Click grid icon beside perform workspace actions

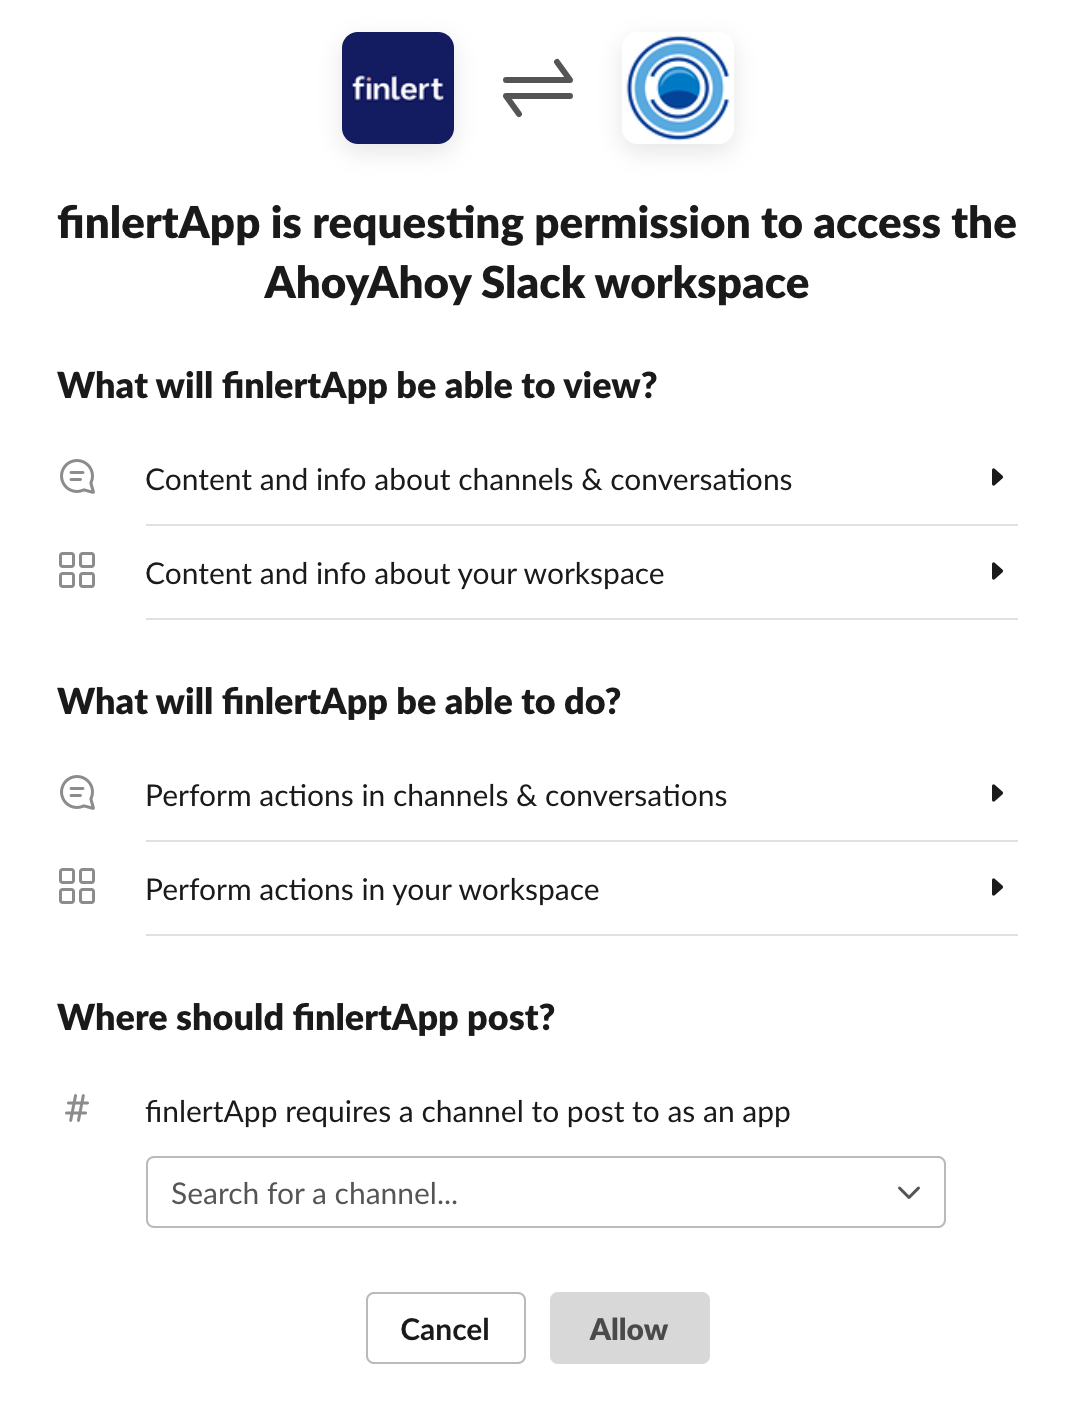click(77, 886)
